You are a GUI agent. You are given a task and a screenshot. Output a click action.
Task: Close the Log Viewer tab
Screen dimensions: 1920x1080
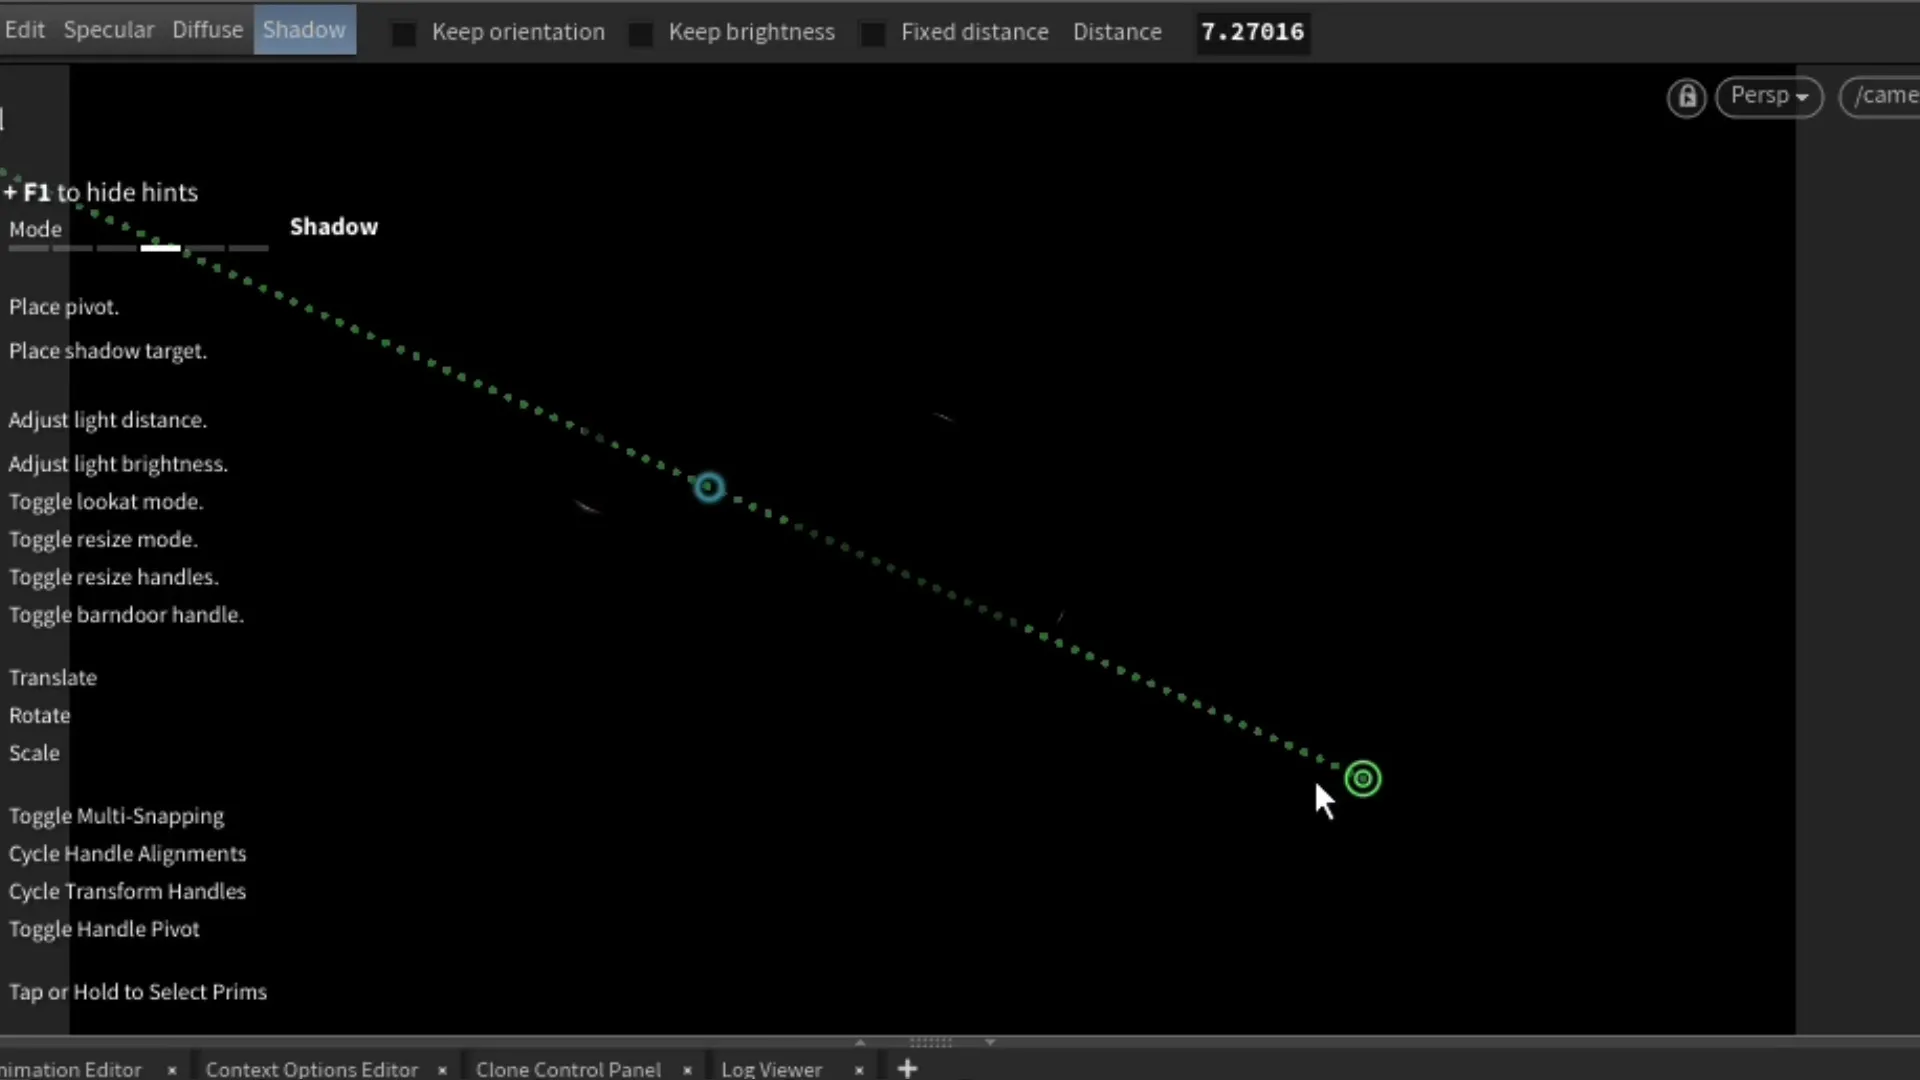(x=859, y=1070)
